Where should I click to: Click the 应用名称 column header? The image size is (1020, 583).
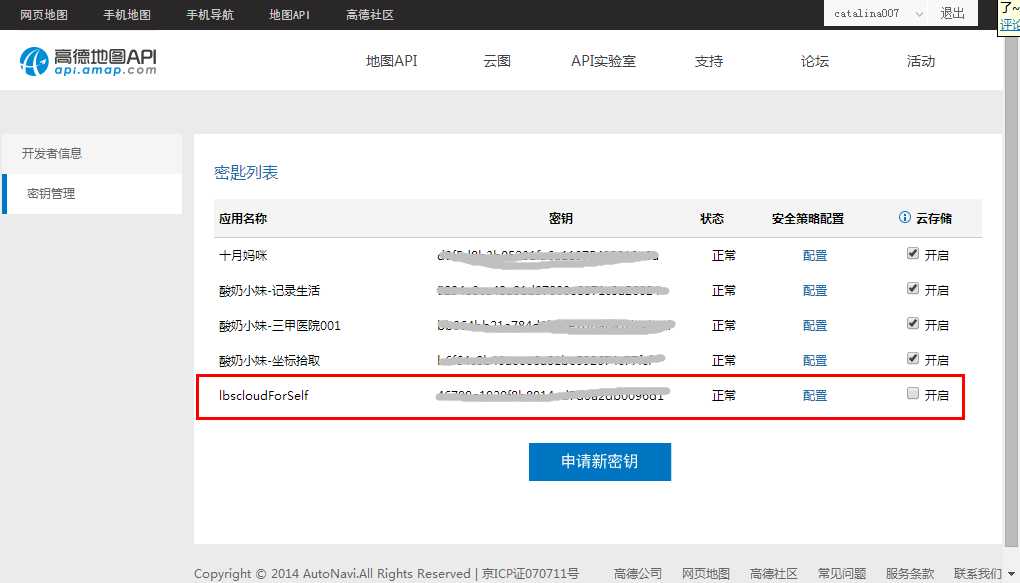[x=243, y=219]
